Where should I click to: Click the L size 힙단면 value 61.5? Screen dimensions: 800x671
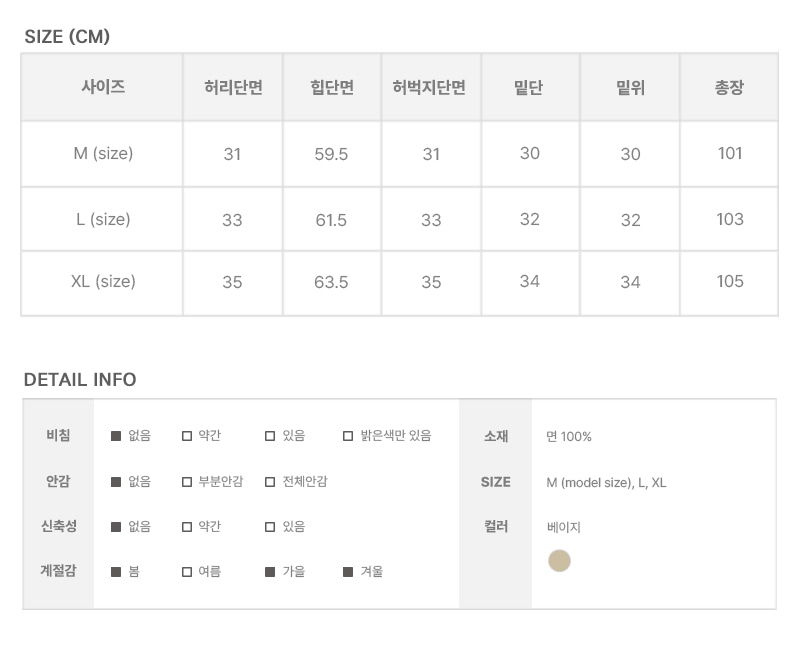[x=331, y=220]
